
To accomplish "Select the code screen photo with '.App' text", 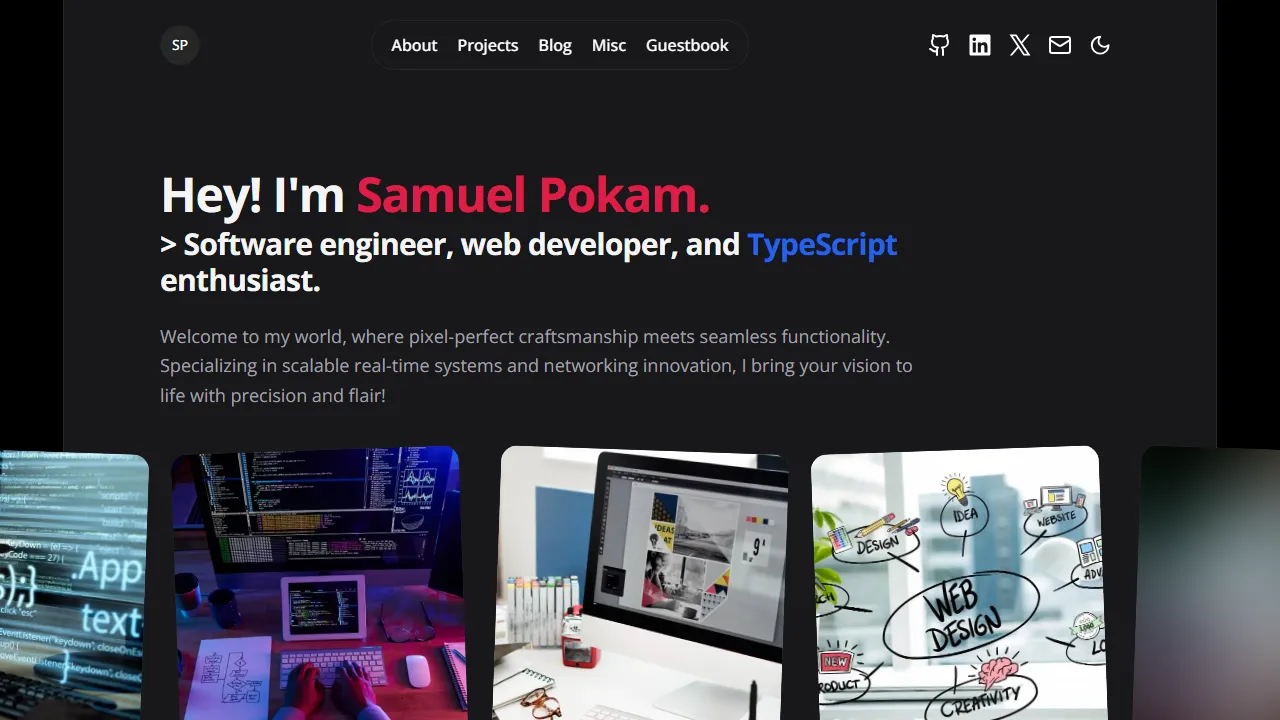I will coord(70,590).
